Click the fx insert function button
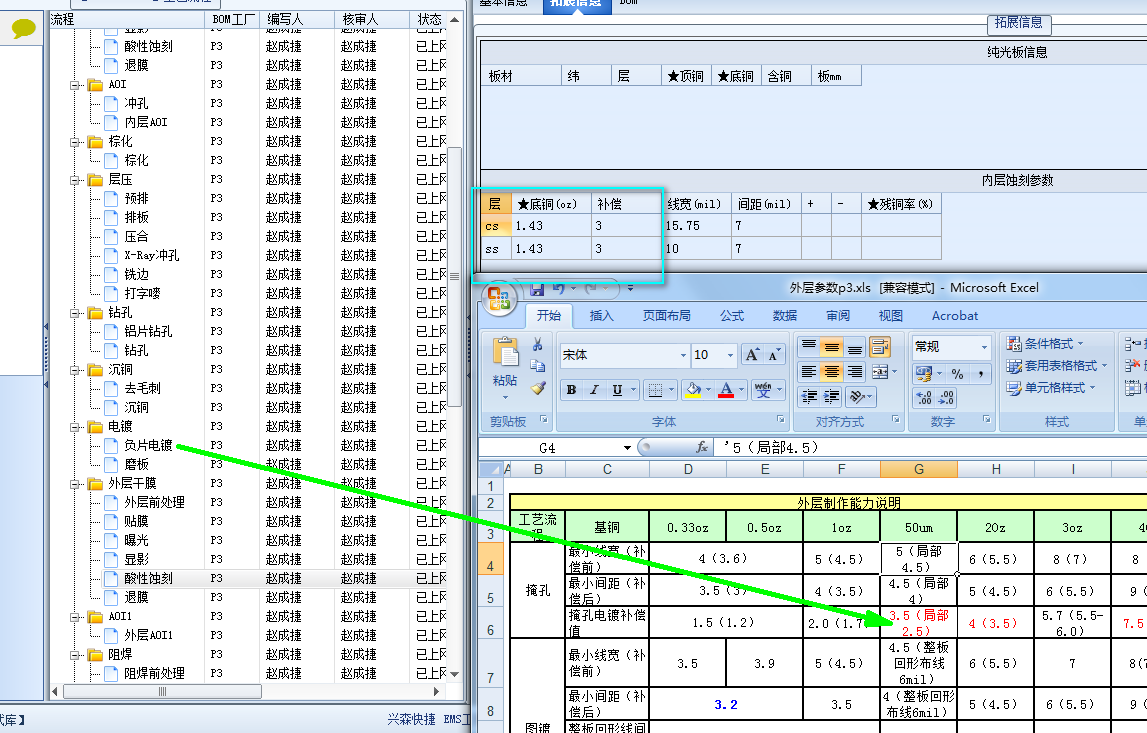Image resolution: width=1147 pixels, height=733 pixels. click(702, 447)
